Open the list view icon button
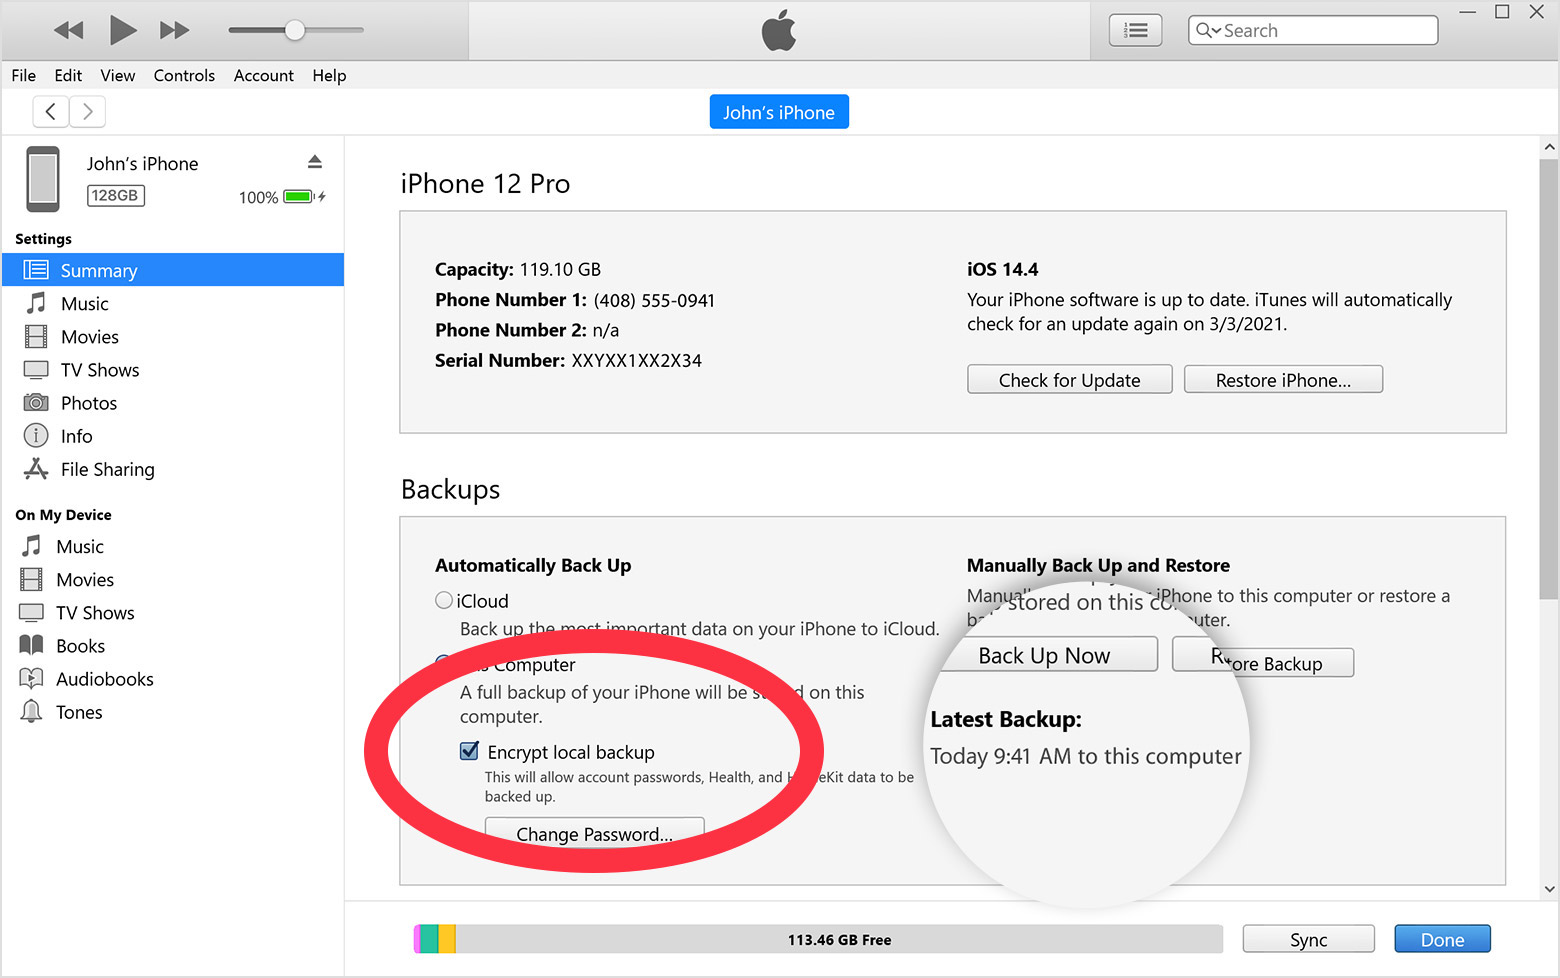The height and width of the screenshot is (978, 1560). pos(1136,31)
